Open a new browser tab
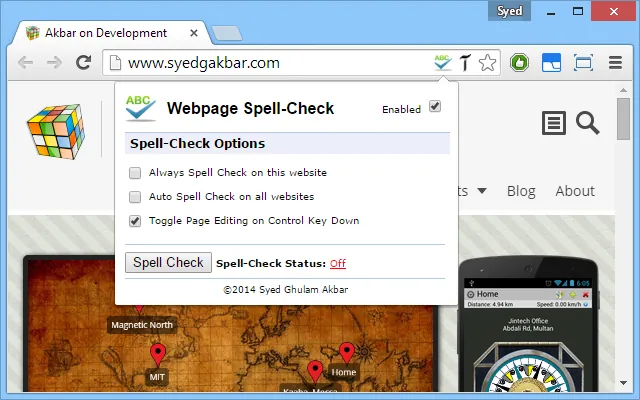This screenshot has width=640, height=400. 227,33
